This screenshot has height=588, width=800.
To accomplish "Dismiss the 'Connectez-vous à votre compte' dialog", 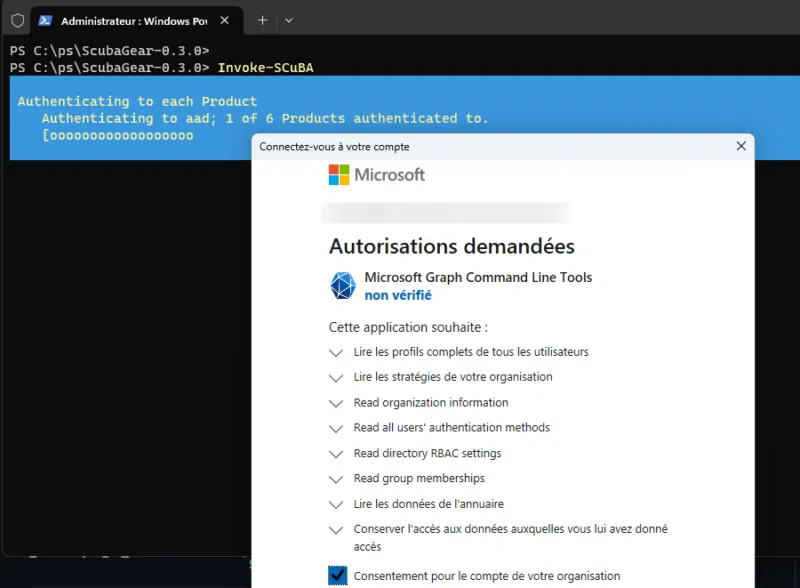I will point(741,146).
